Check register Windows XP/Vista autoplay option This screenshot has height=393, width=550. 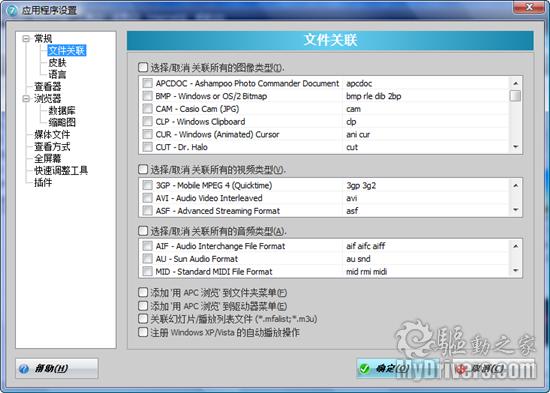(x=143, y=332)
